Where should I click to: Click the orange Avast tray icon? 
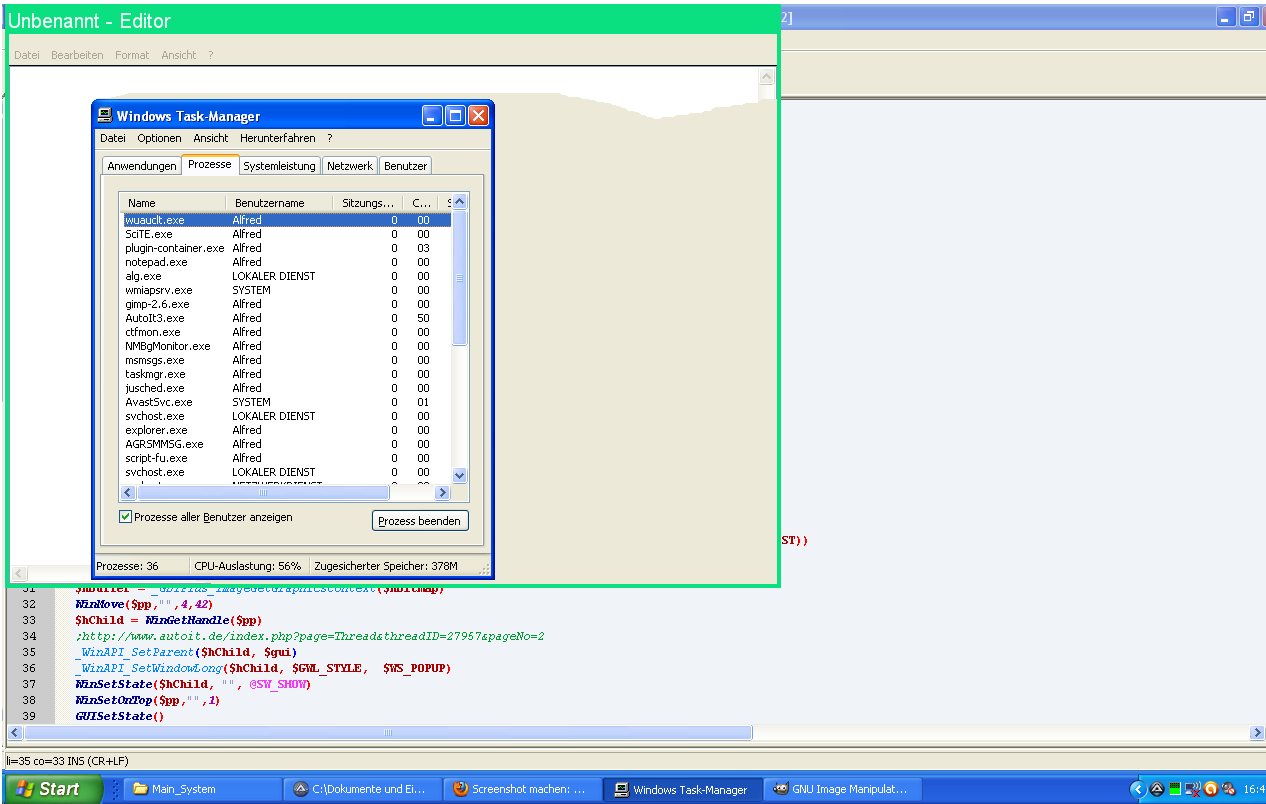coord(1210,789)
